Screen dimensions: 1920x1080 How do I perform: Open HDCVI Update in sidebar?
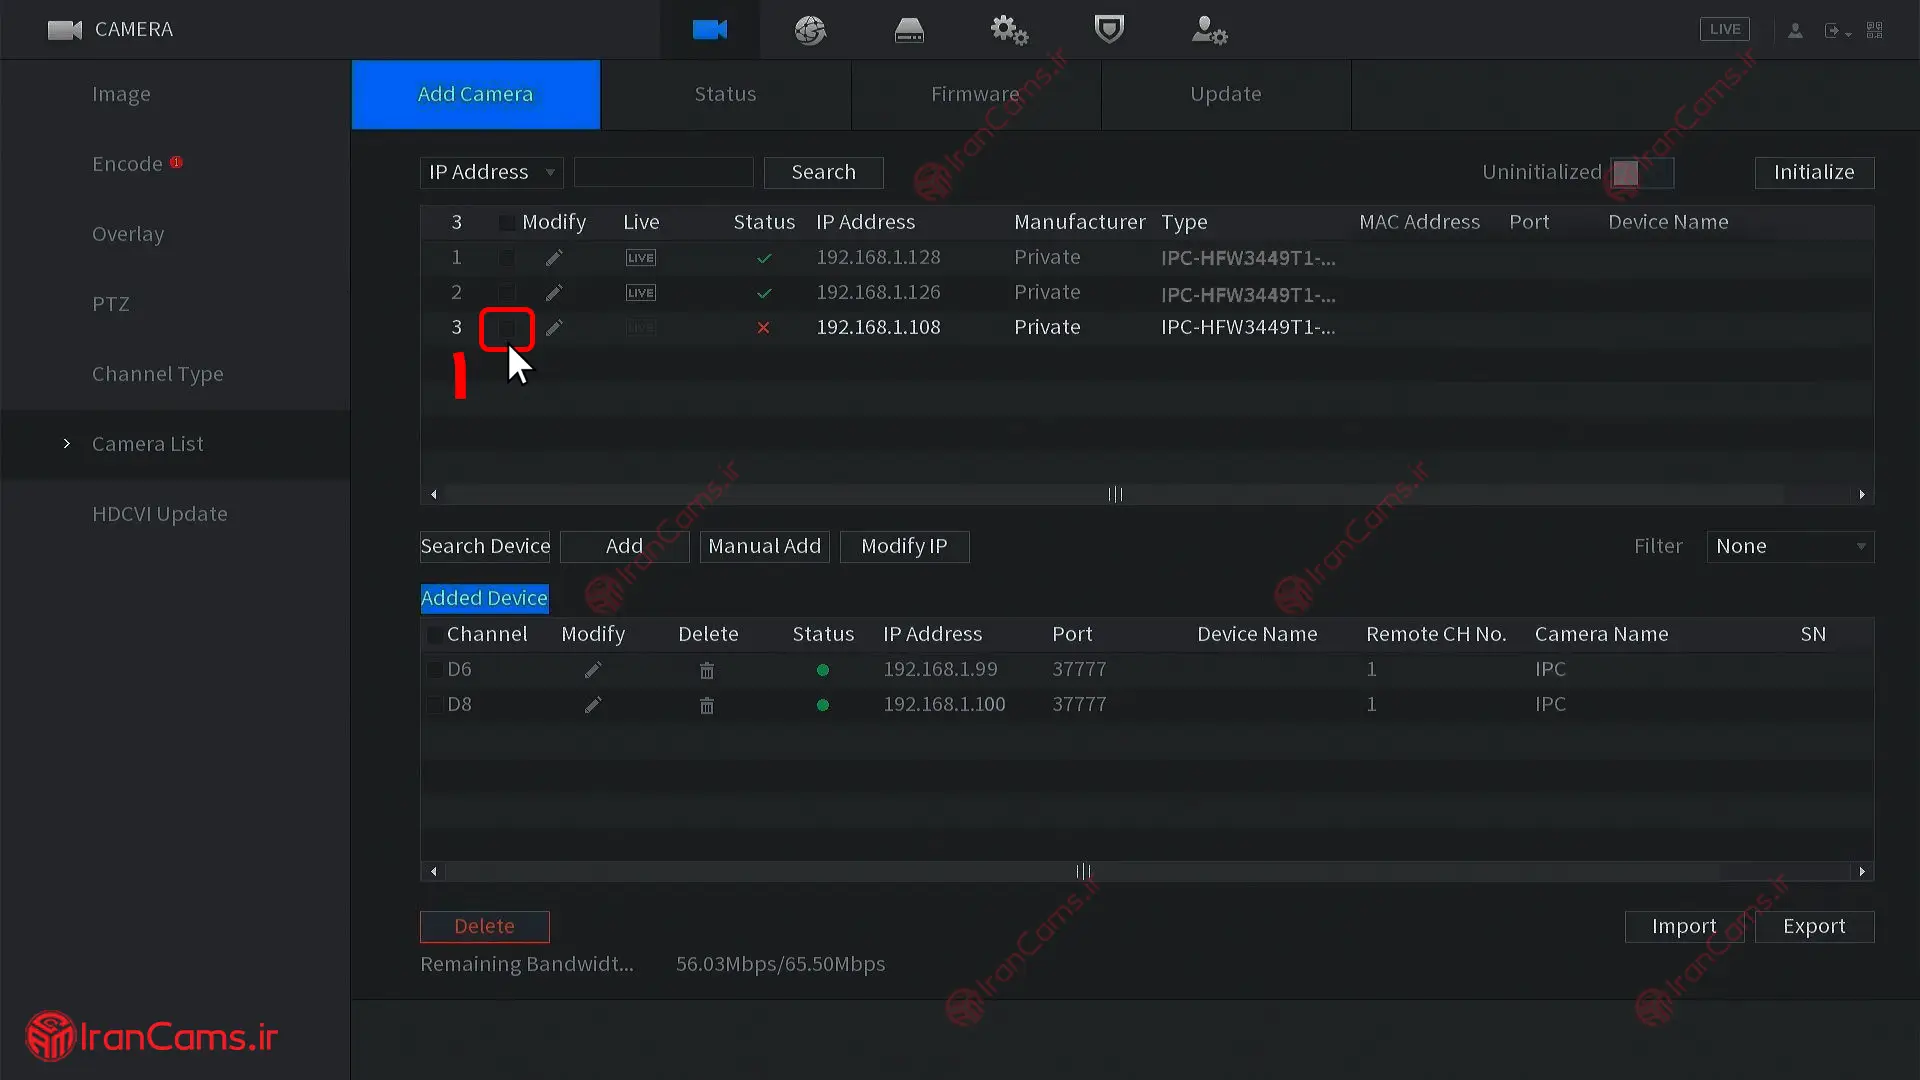[160, 514]
